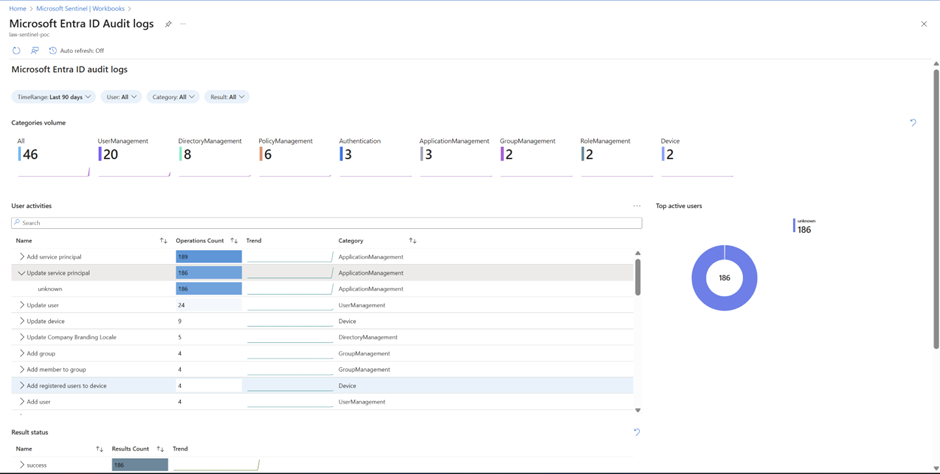Sort by the Operations Count column arrows
The width and height of the screenshot is (940, 474).
click(234, 241)
